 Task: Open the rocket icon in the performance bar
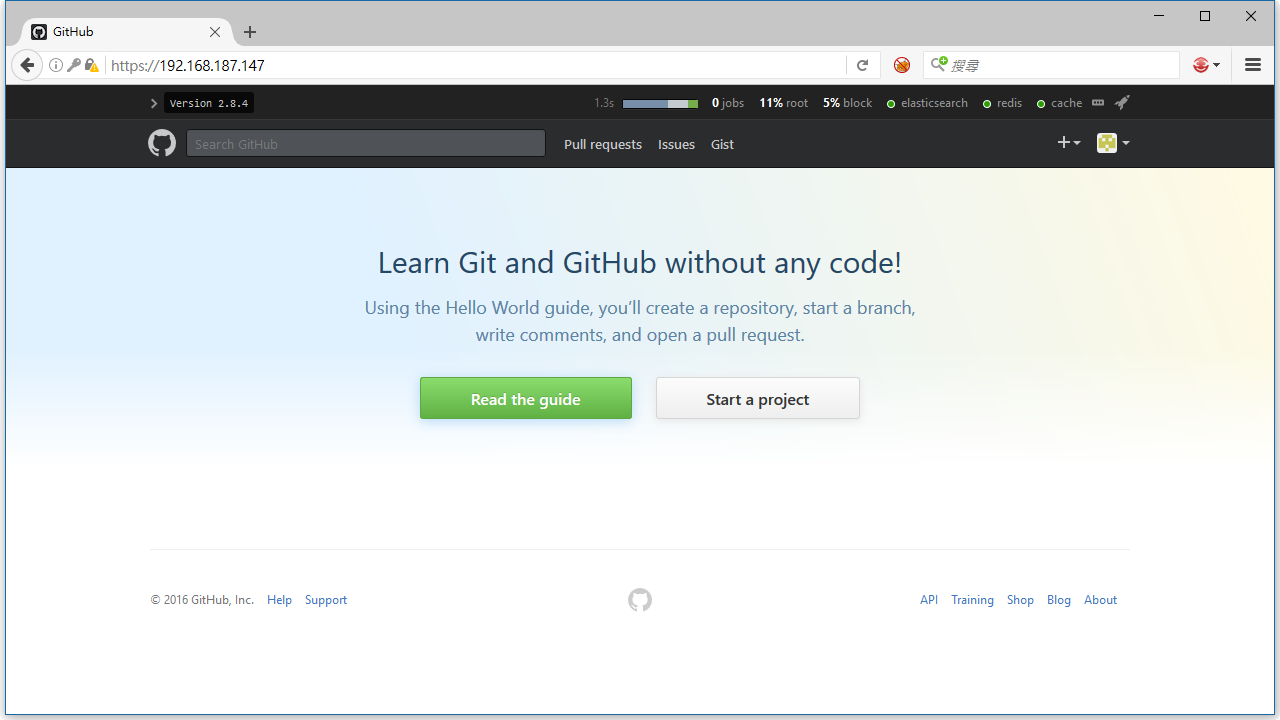point(1121,102)
